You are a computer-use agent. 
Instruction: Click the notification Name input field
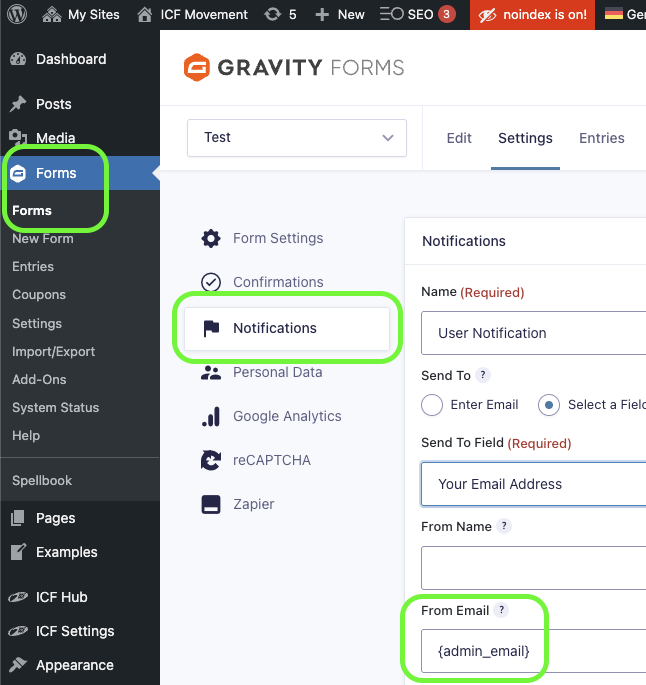click(533, 333)
